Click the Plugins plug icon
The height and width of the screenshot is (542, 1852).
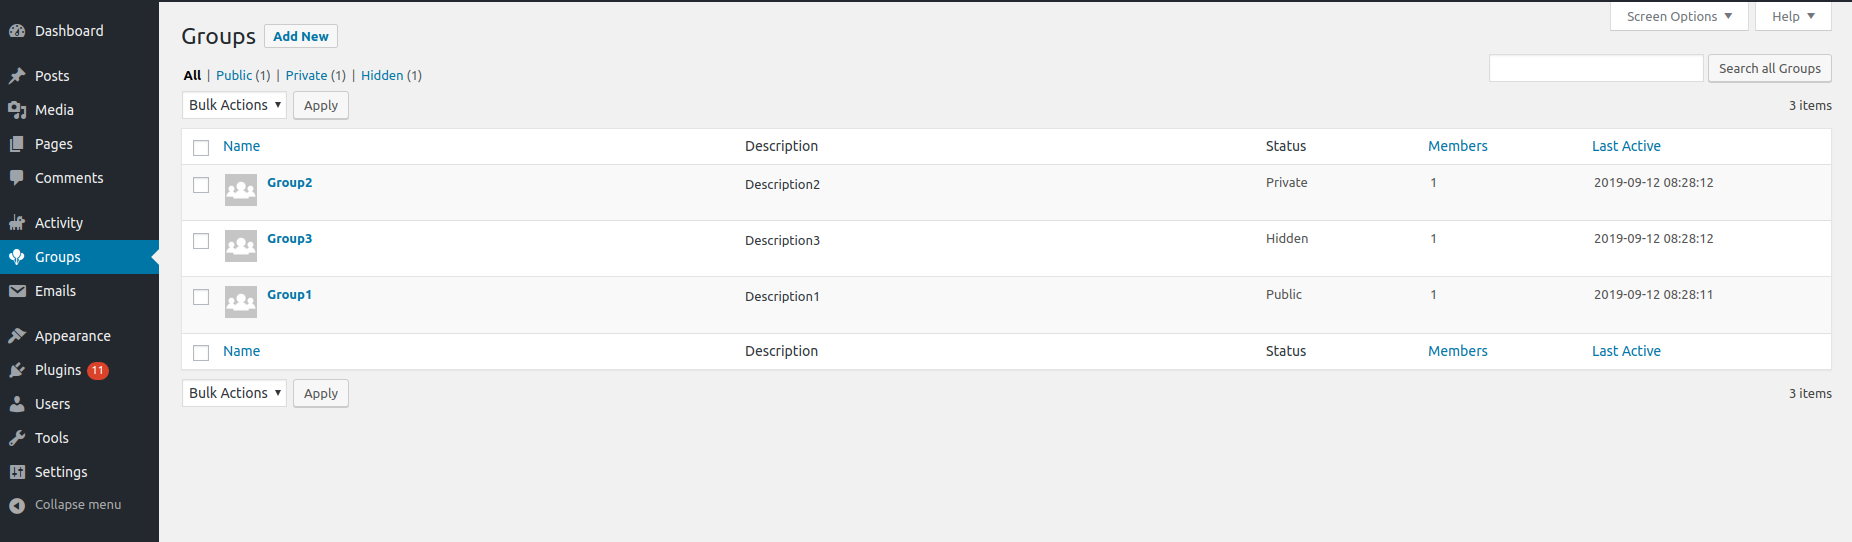coord(17,370)
